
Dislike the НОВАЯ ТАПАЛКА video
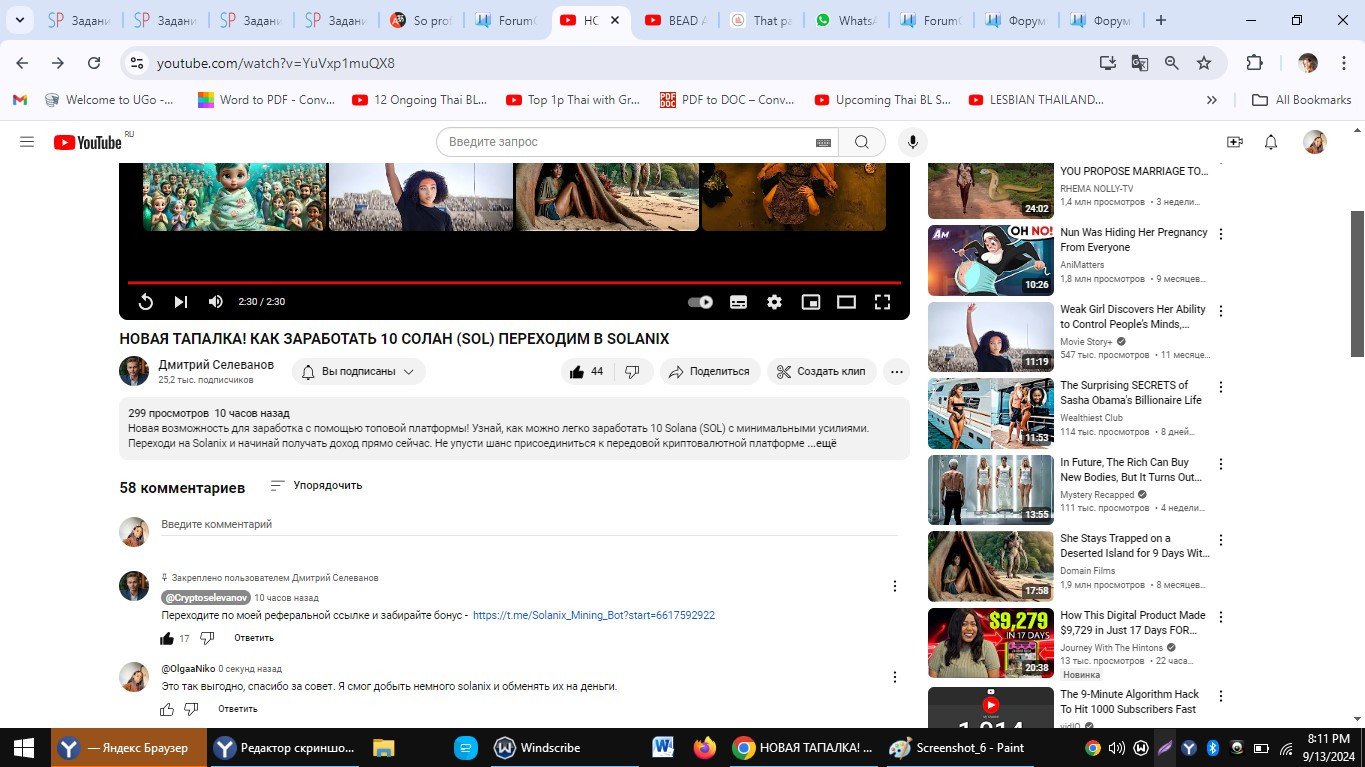632,371
